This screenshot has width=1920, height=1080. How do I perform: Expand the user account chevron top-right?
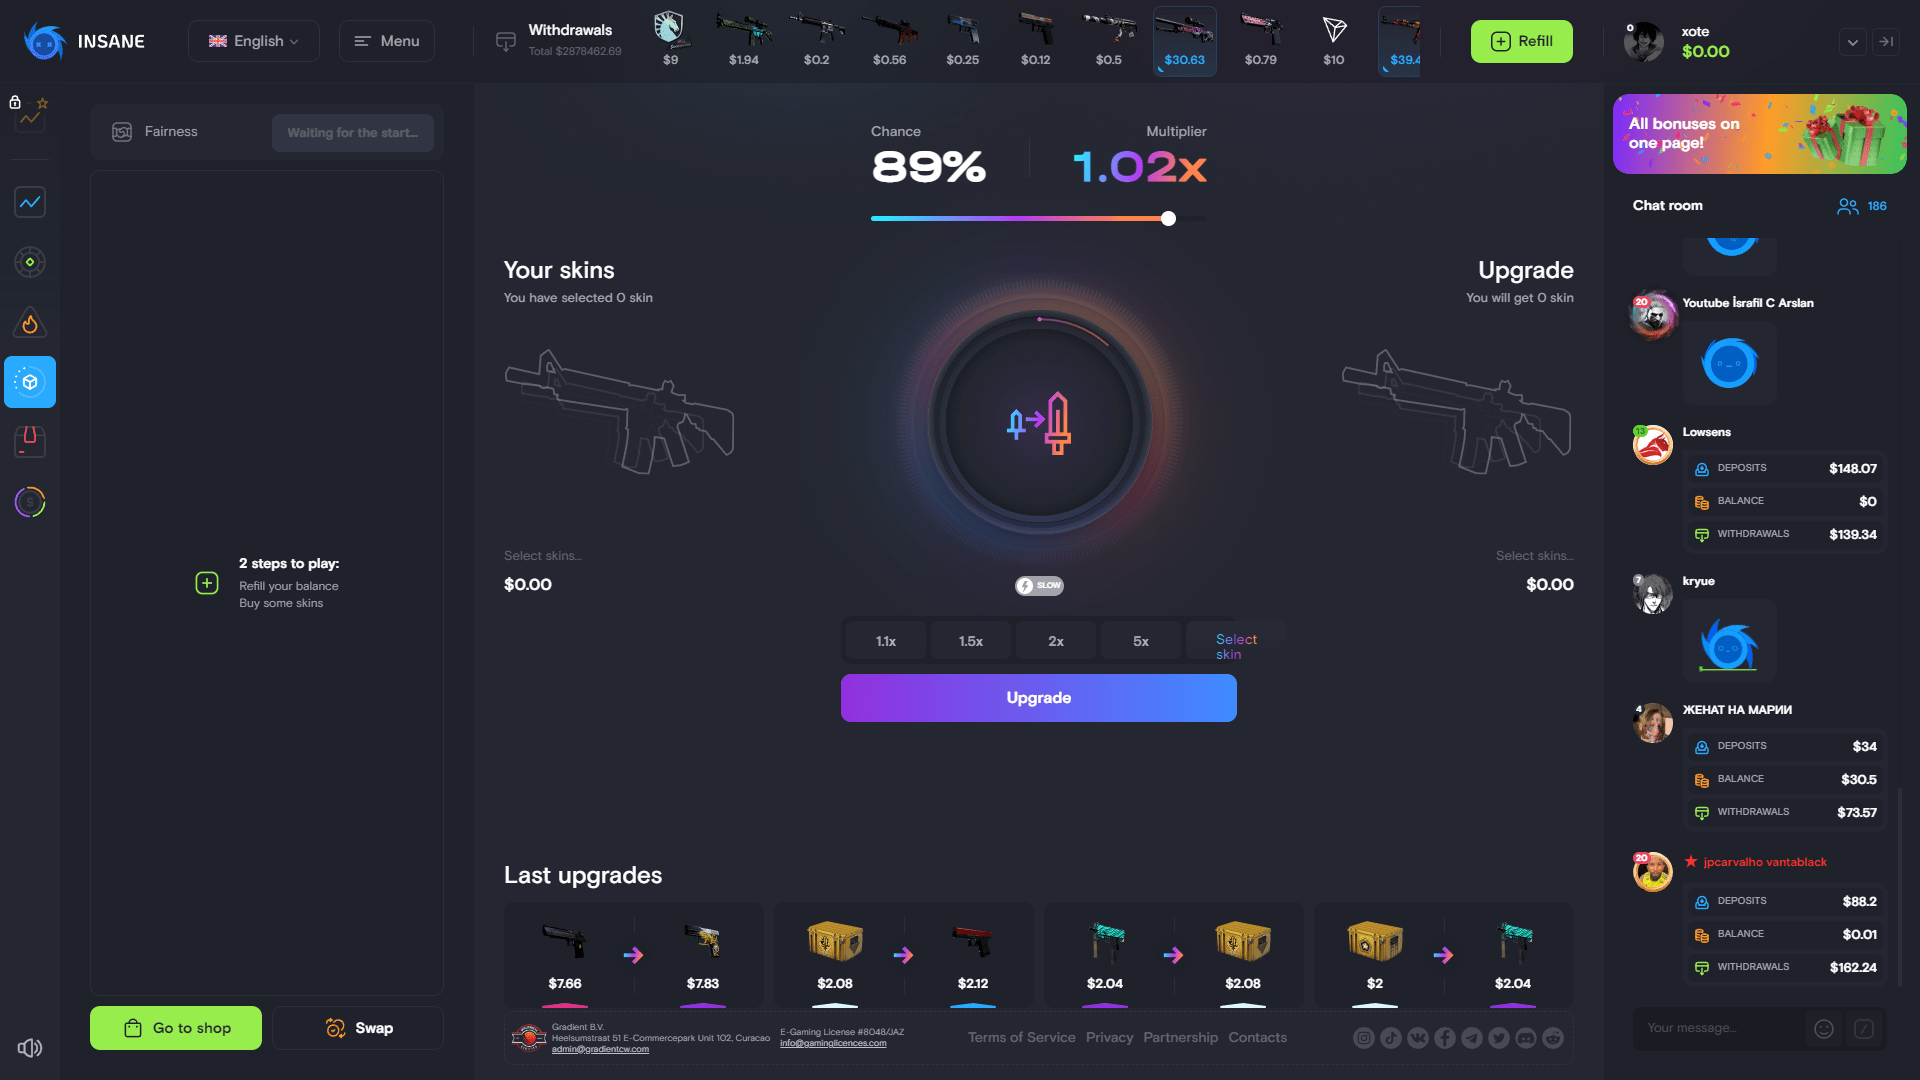1853,42
